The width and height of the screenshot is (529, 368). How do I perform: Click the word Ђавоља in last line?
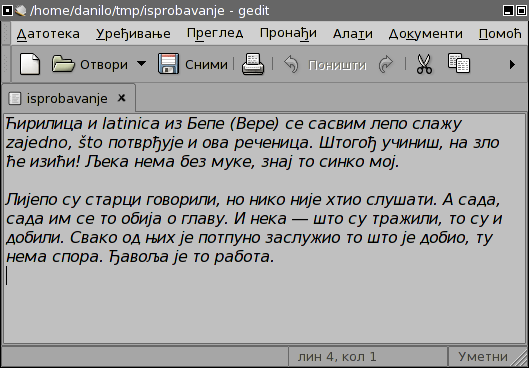point(139,257)
